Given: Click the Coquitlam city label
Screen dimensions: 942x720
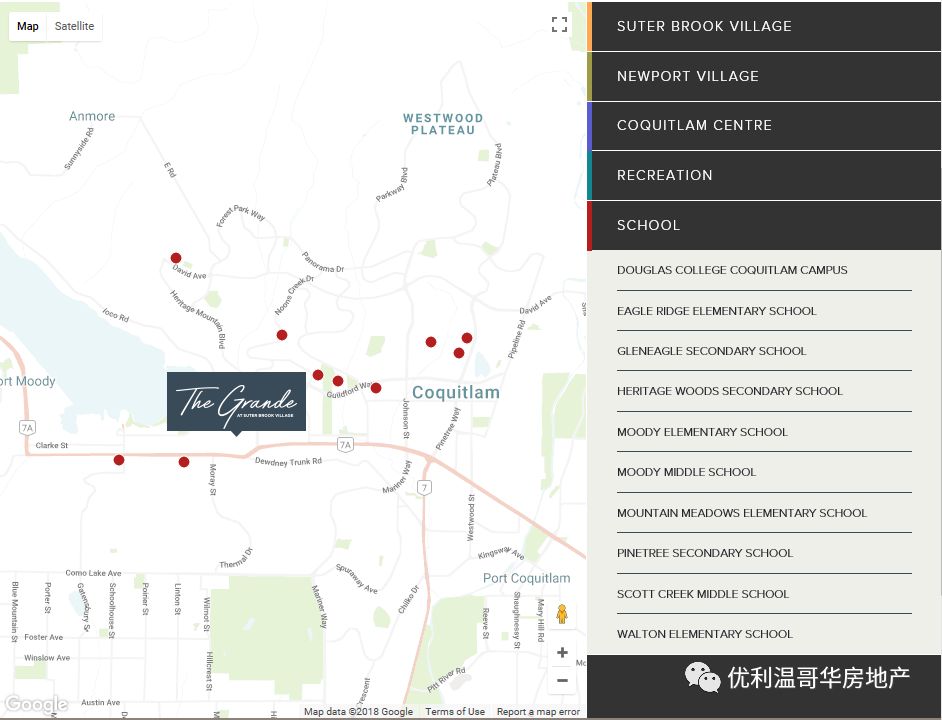Looking at the screenshot, I should coord(456,392).
